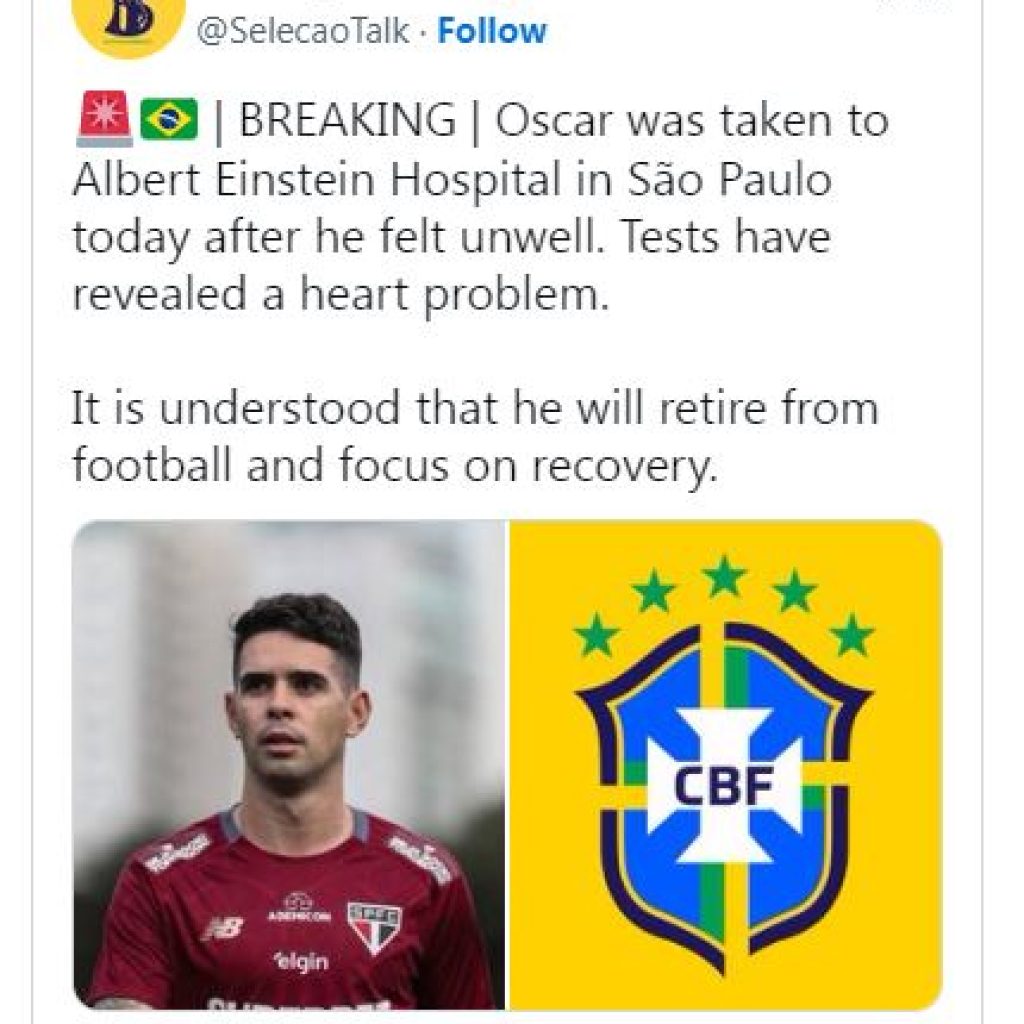Click the SelecaoTalk yellow profile avatar
The image size is (1024, 1024).
[x=129, y=22]
